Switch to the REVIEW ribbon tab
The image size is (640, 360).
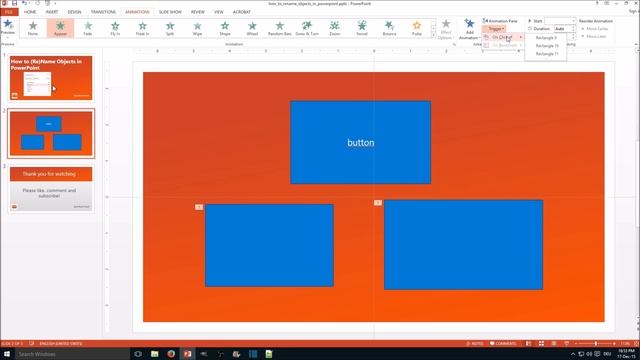(x=198, y=12)
